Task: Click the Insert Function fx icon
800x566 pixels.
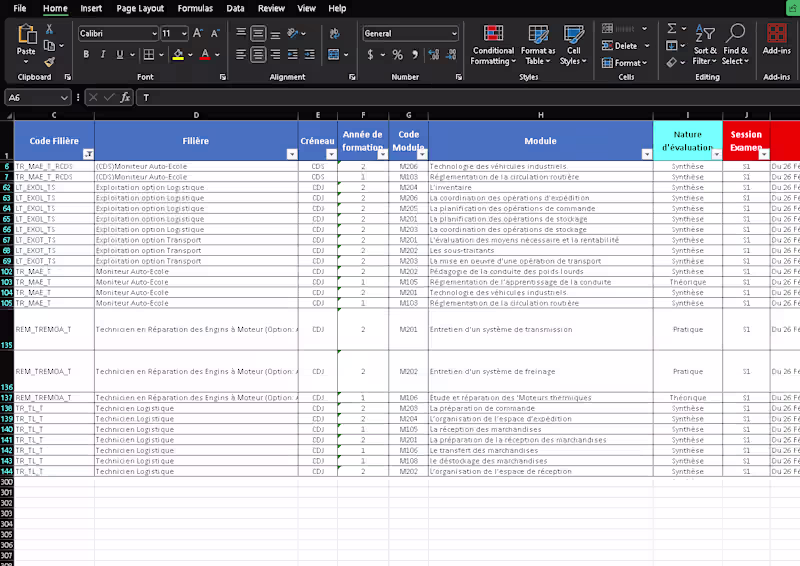Action: tap(125, 98)
